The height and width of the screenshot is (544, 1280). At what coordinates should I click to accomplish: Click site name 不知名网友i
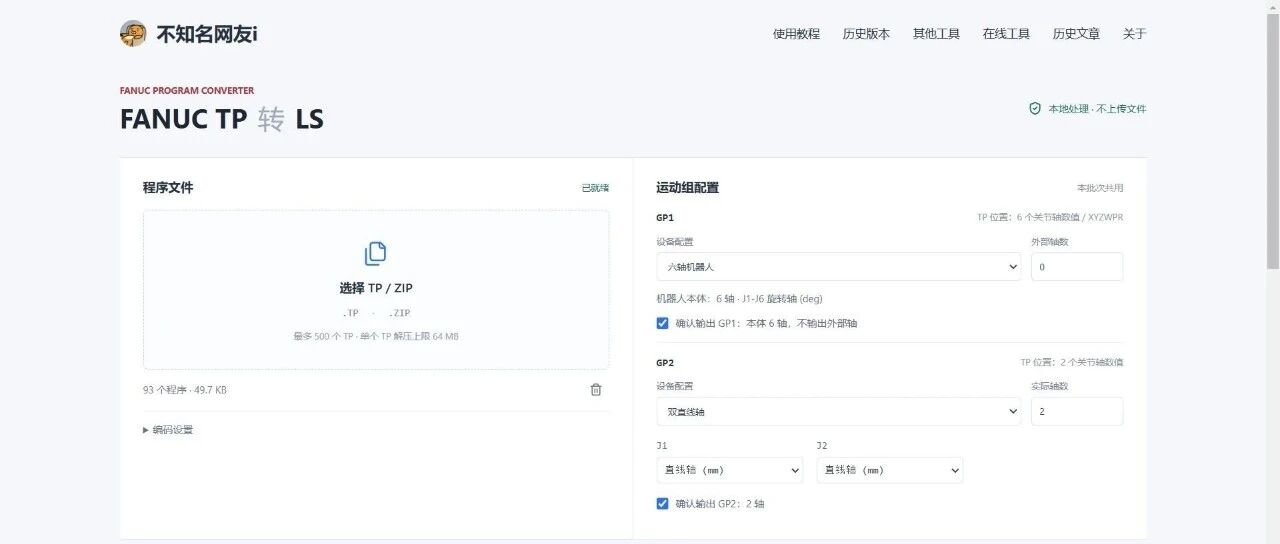(207, 34)
